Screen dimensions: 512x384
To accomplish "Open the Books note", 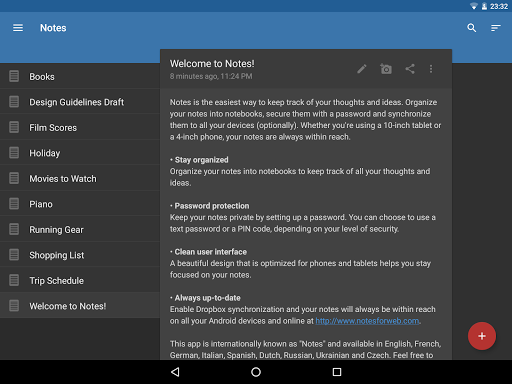I will 80,76.
